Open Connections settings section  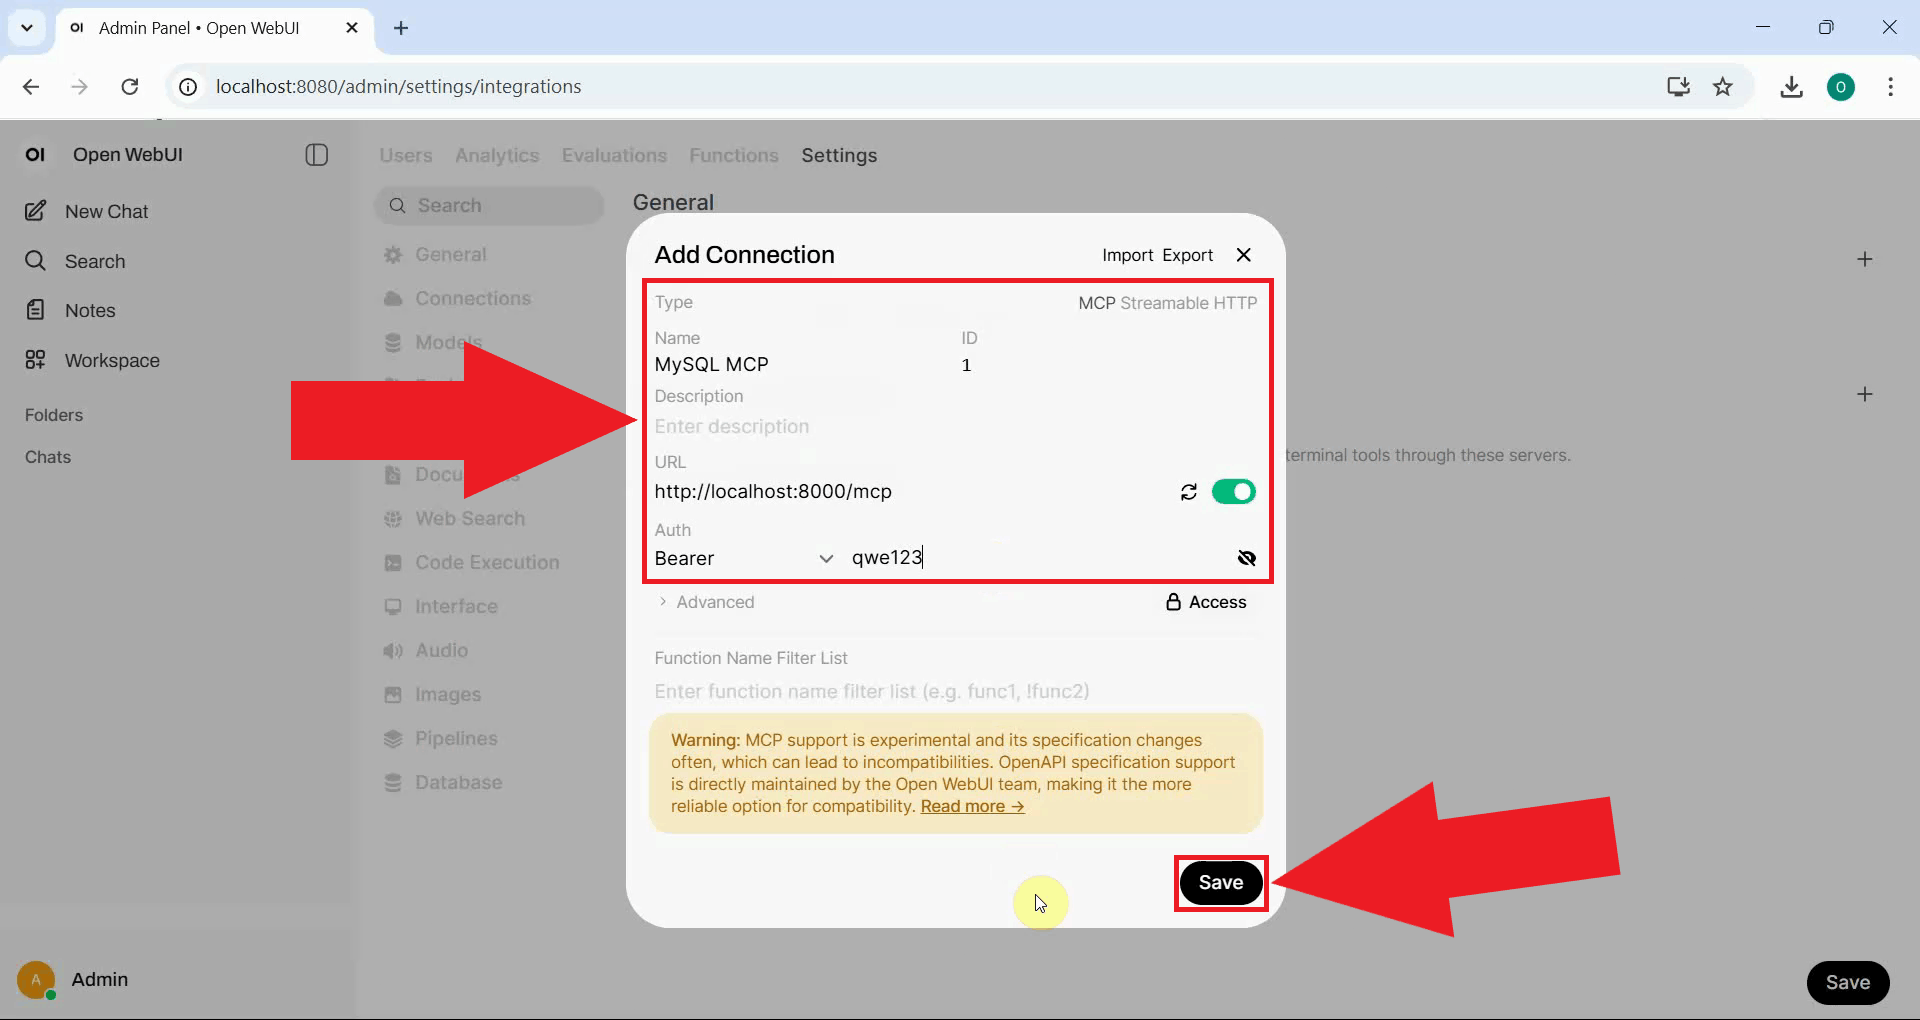pyautogui.click(x=472, y=298)
